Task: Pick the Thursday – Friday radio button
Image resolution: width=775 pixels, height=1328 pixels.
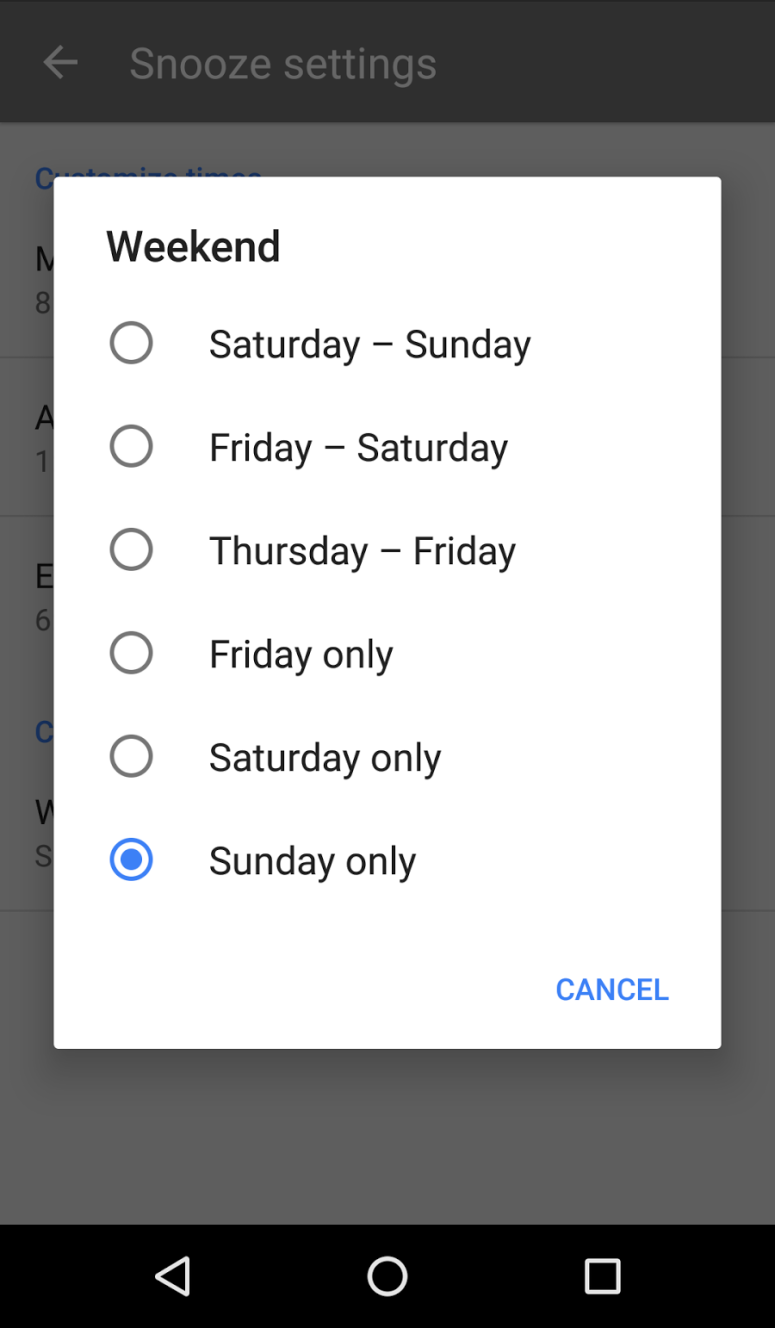Action: coord(131,550)
